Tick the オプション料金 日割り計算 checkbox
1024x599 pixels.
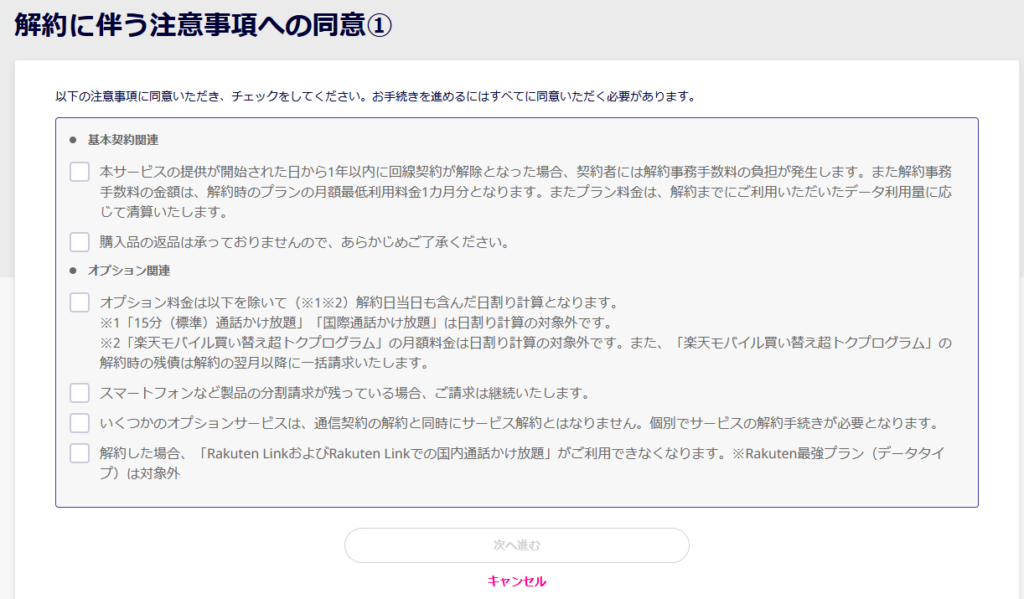(x=80, y=302)
